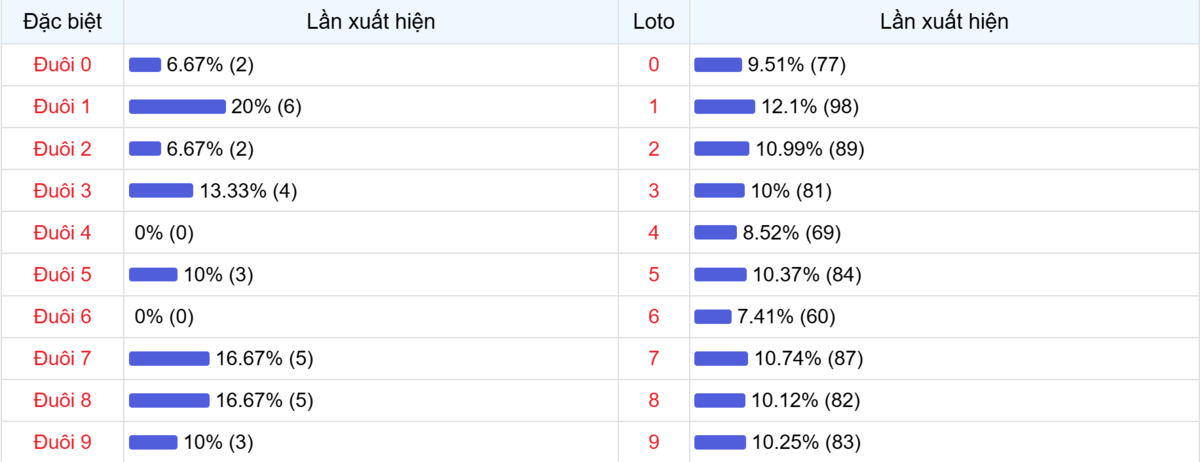Select the "Đuôi 1" label
Image resolution: width=1200 pixels, height=462 pixels.
(x=62, y=107)
